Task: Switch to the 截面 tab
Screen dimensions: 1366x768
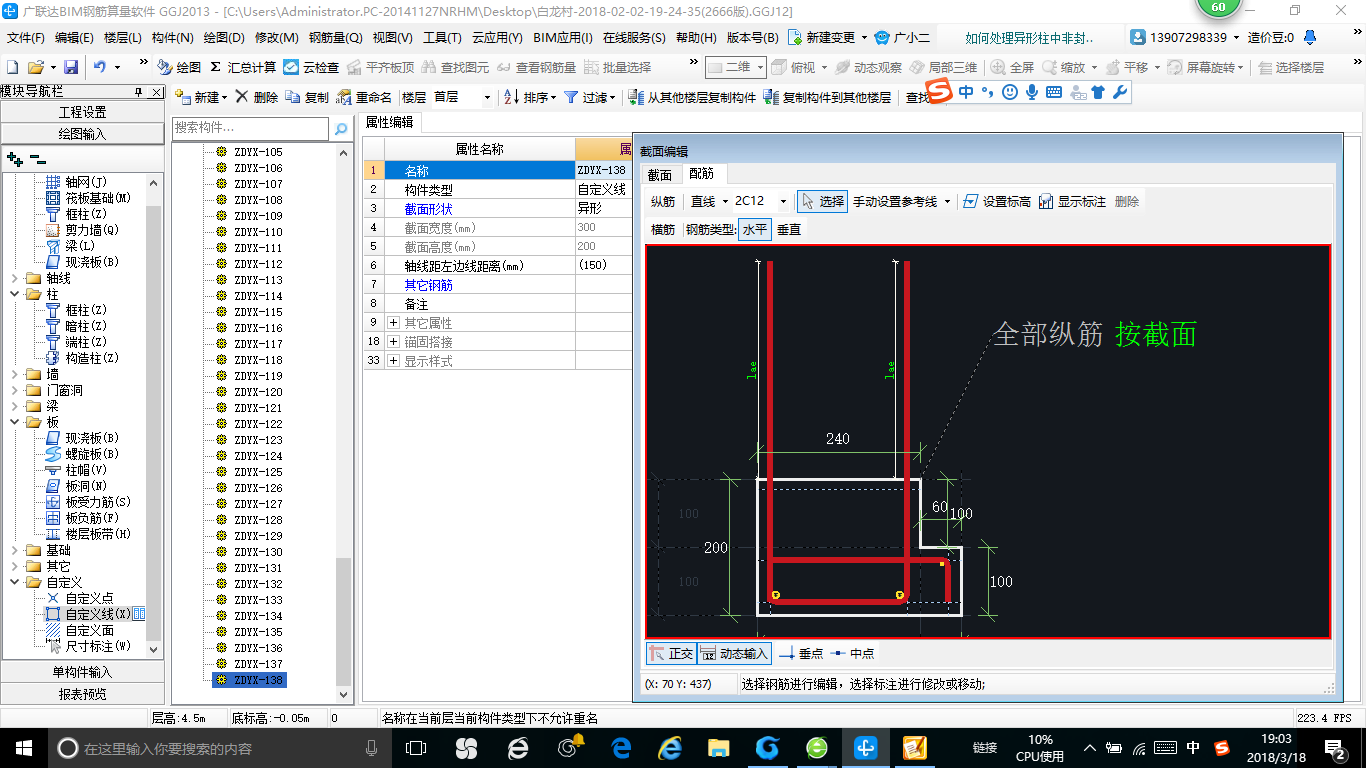Action: pos(660,174)
